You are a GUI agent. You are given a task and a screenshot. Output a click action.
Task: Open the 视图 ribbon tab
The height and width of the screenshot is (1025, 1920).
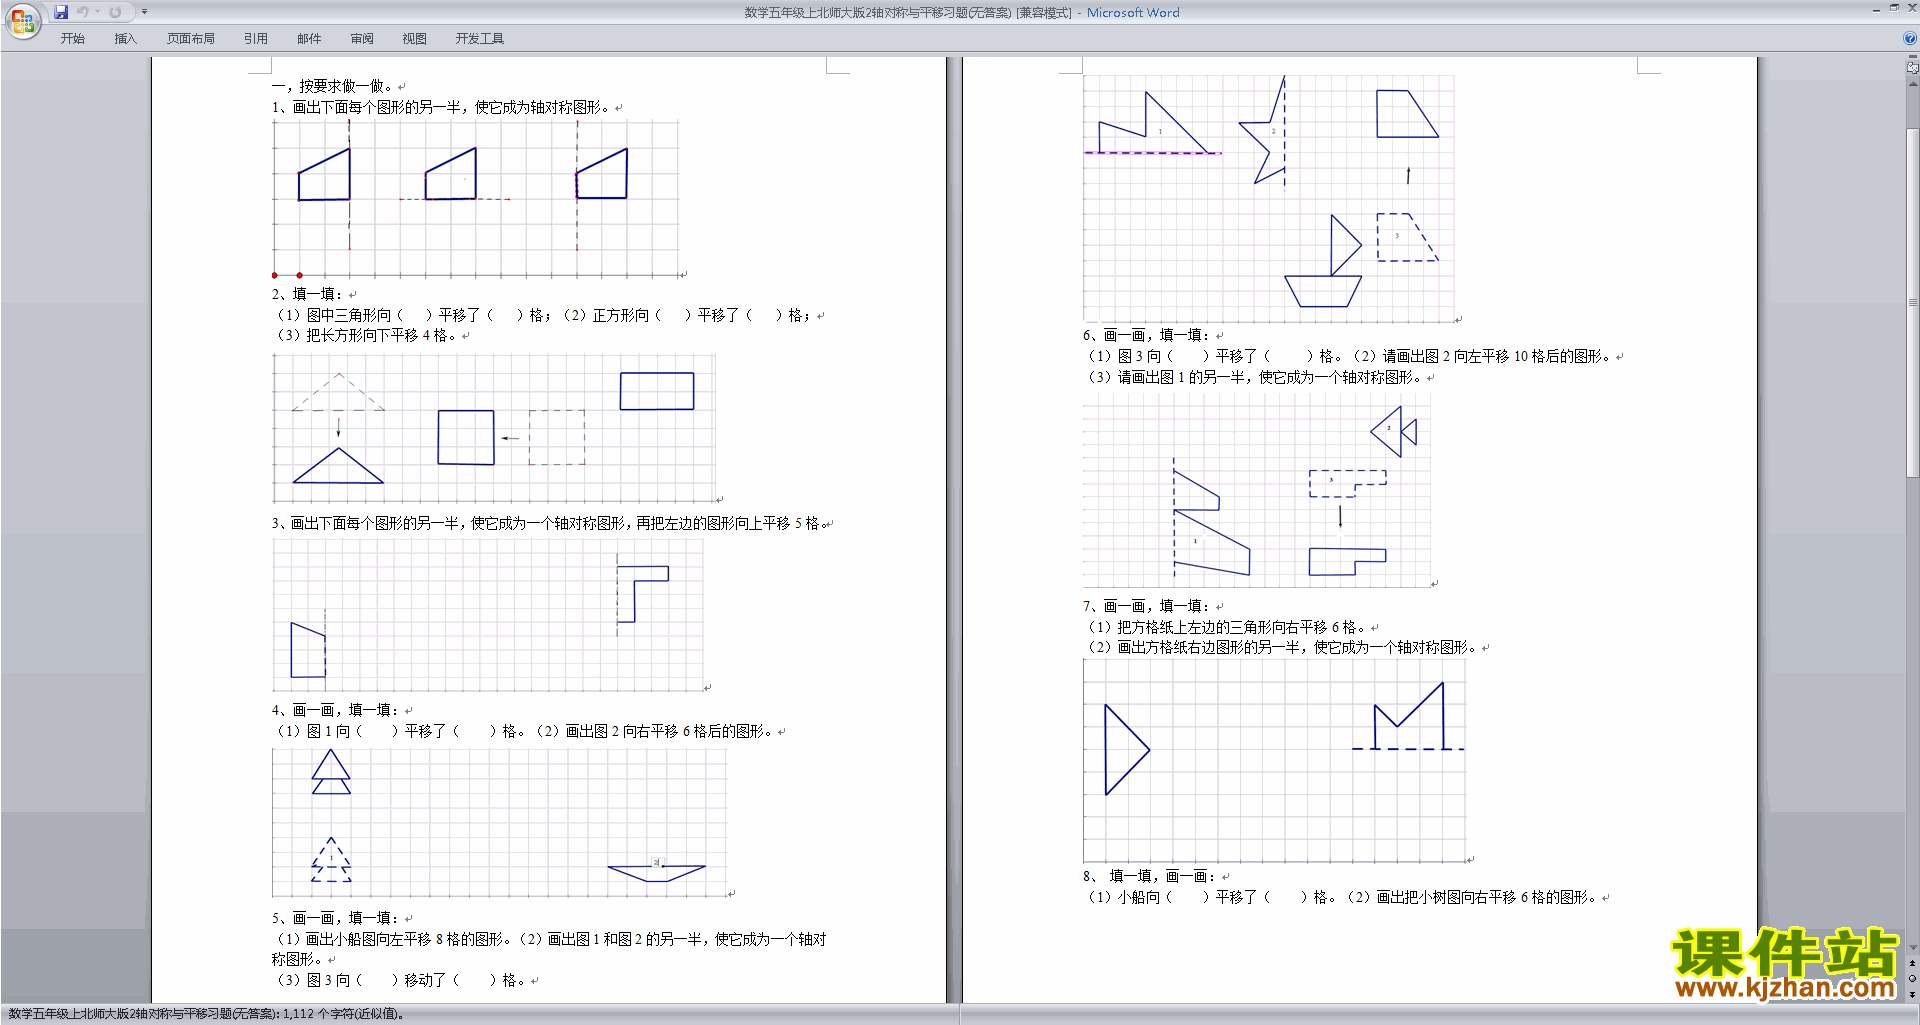pyautogui.click(x=415, y=39)
